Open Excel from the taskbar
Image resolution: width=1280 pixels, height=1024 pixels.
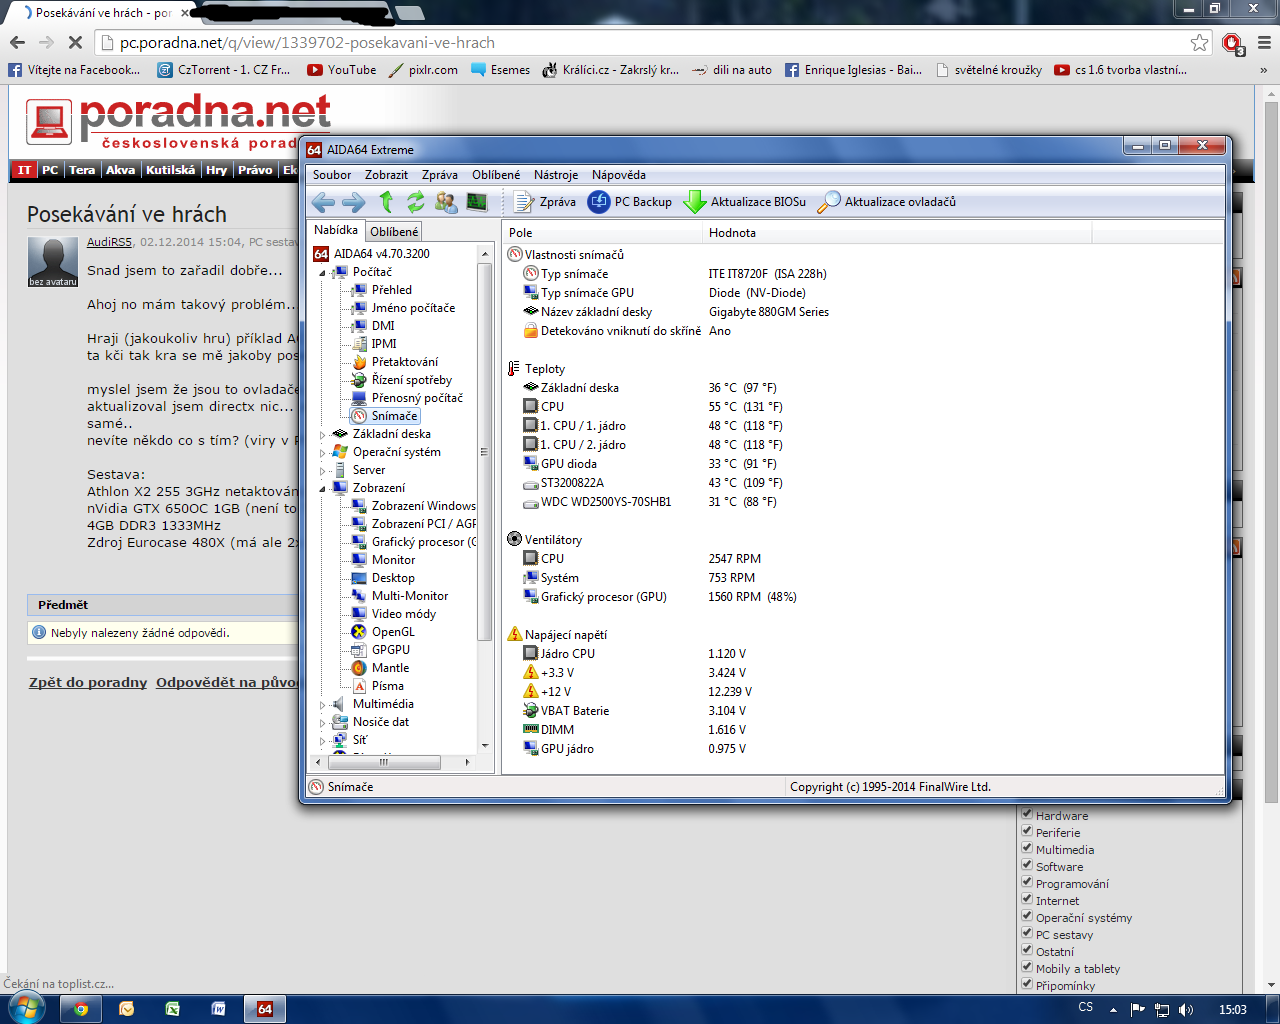click(x=173, y=1009)
